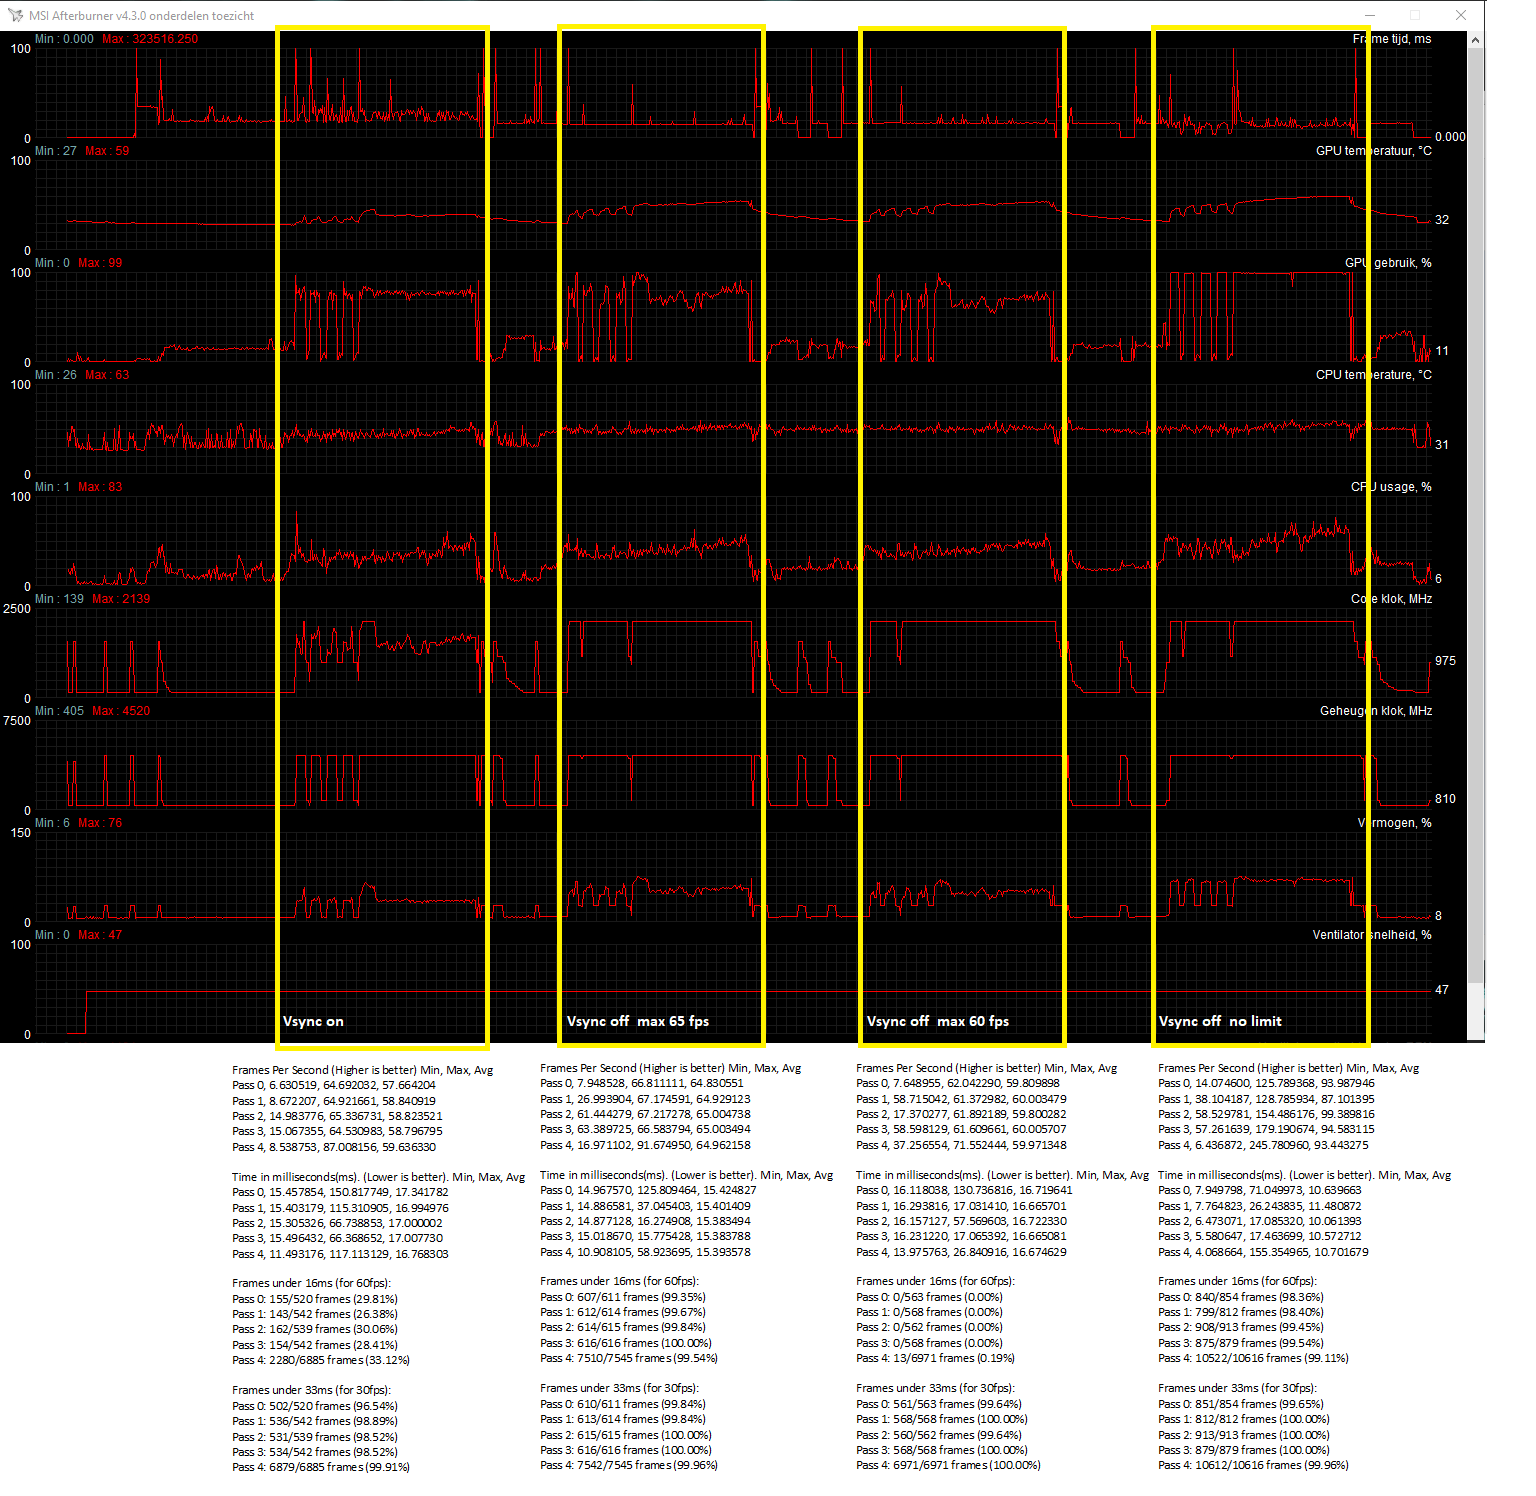Click the 'Vsync off max 60 fps' label

[x=937, y=1021]
